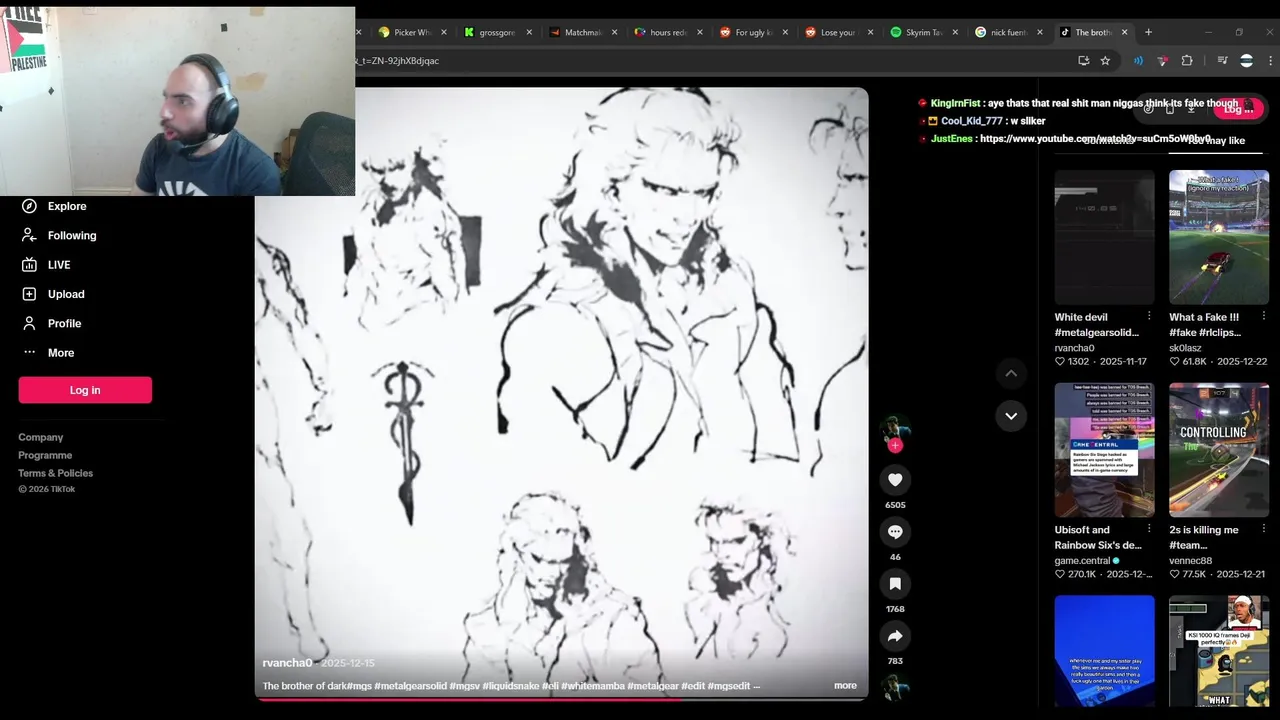
Task: Go to previous video with up chevron
Action: pos(1011,373)
